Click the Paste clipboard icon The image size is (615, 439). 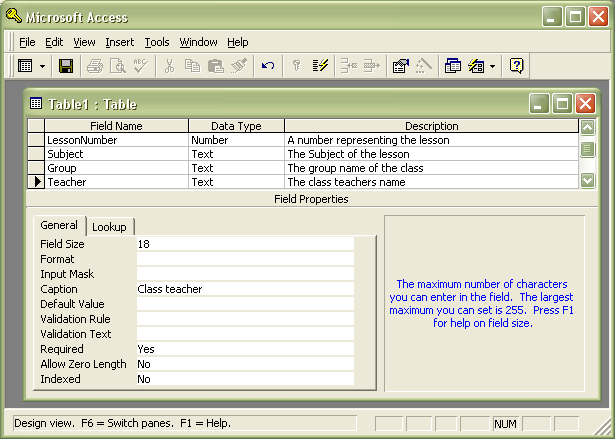point(215,66)
